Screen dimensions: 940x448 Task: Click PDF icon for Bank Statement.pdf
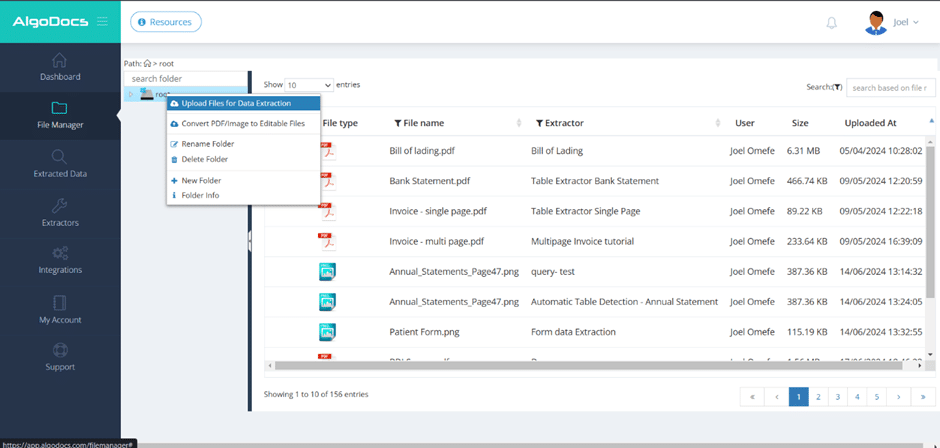pyautogui.click(x=327, y=181)
